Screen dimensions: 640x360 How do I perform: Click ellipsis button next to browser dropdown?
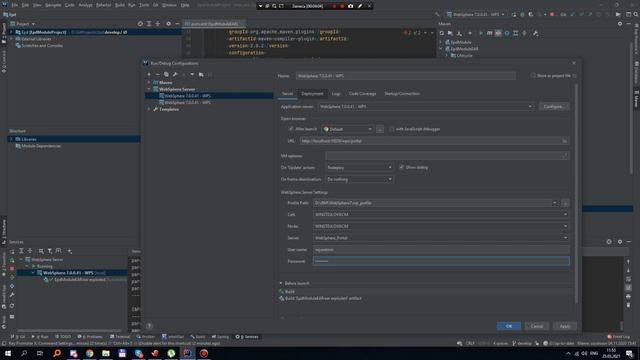[380, 129]
